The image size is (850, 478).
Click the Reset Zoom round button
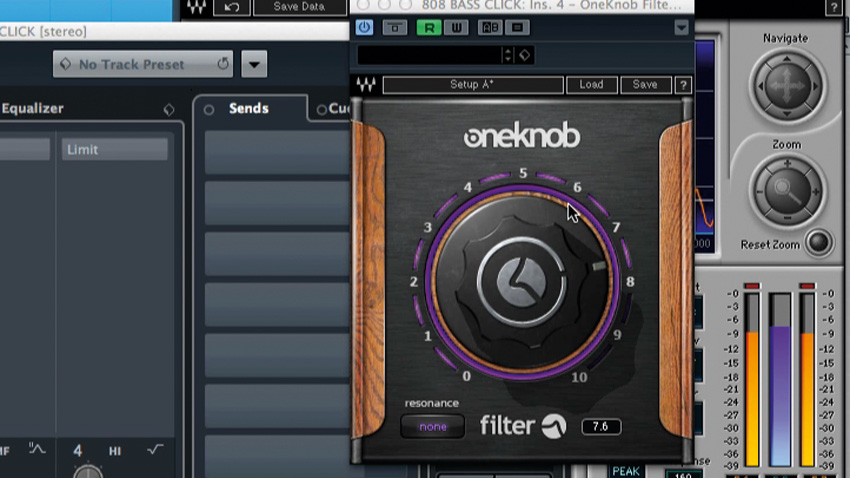tap(818, 243)
